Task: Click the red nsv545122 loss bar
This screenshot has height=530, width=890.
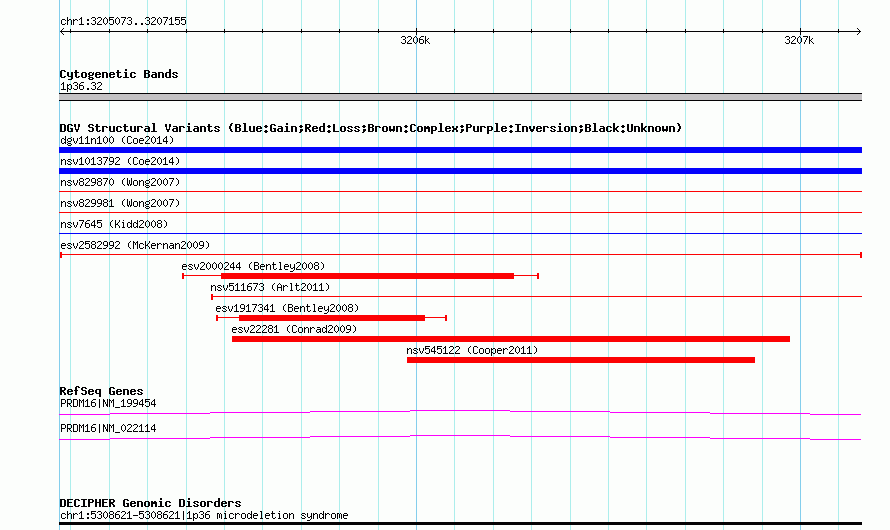Action: tap(581, 360)
